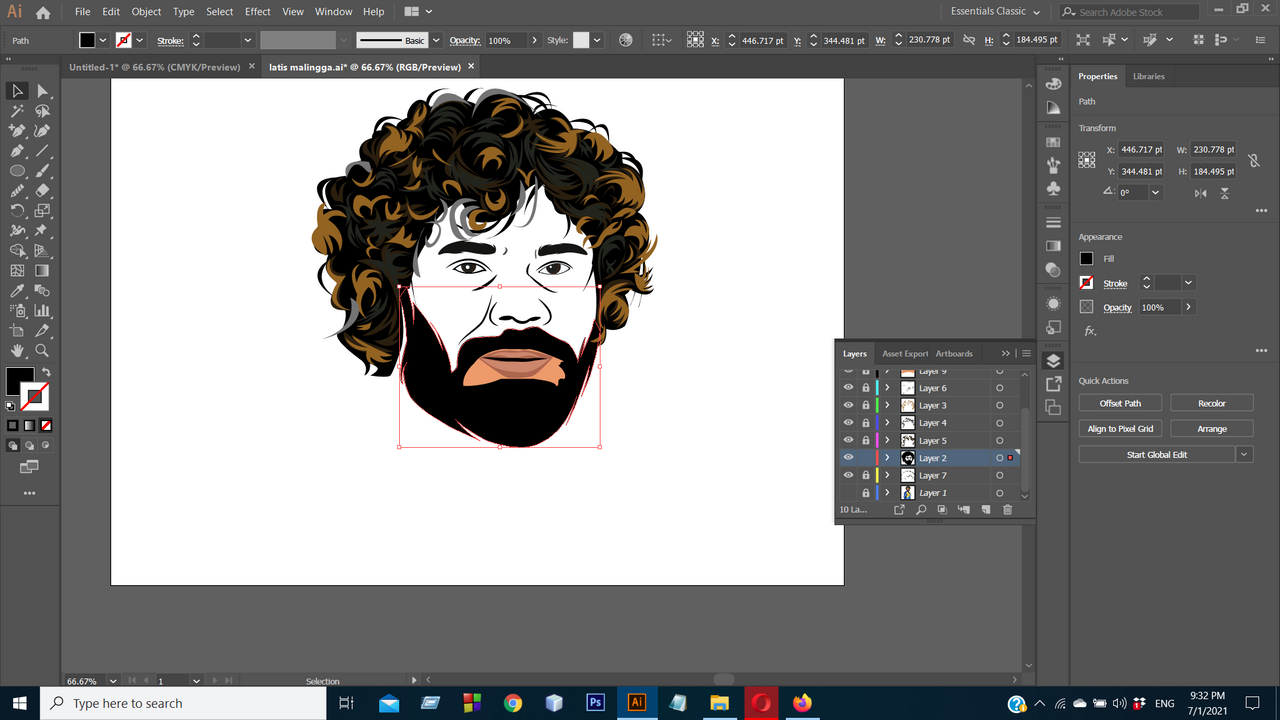1280x720 pixels.
Task: Click the Stroke swatch in Appearance
Action: pos(1086,283)
